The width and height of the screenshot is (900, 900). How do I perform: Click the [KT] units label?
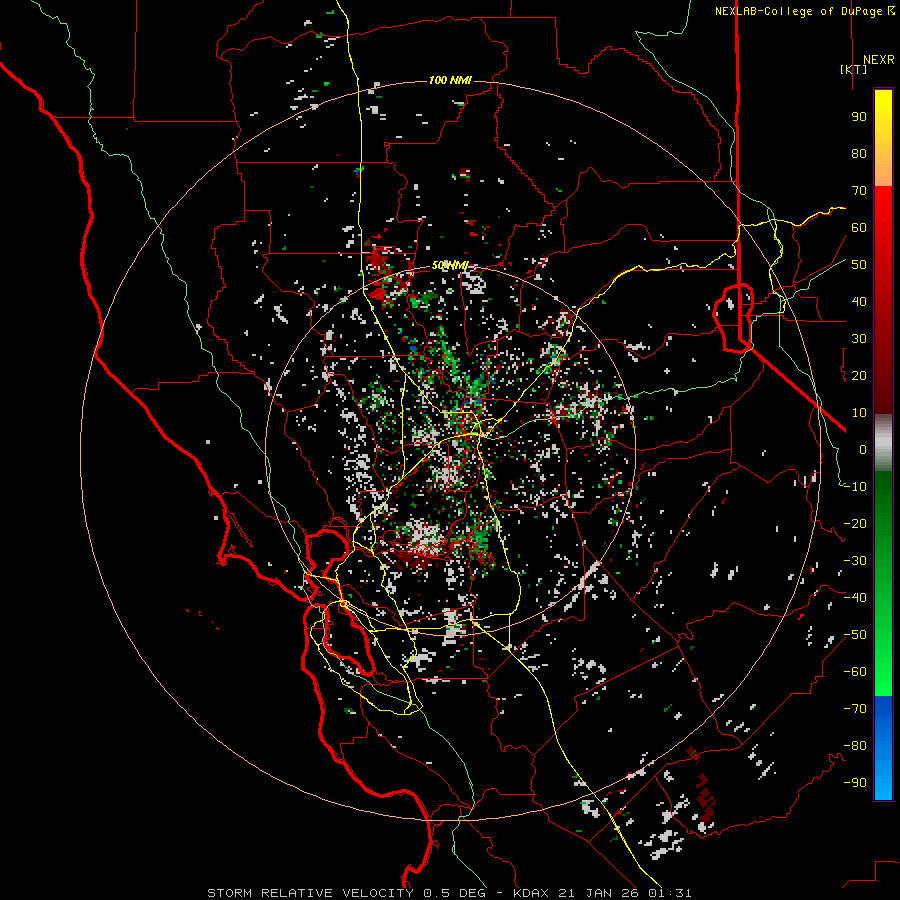[853, 69]
